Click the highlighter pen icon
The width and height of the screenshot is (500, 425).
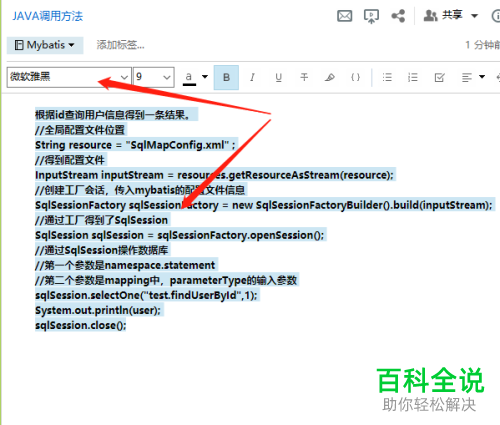tap(330, 78)
